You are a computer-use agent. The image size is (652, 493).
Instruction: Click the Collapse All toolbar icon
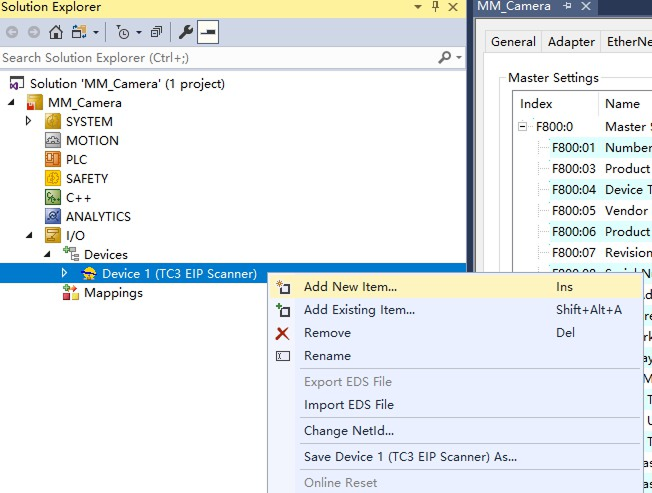coord(155,32)
